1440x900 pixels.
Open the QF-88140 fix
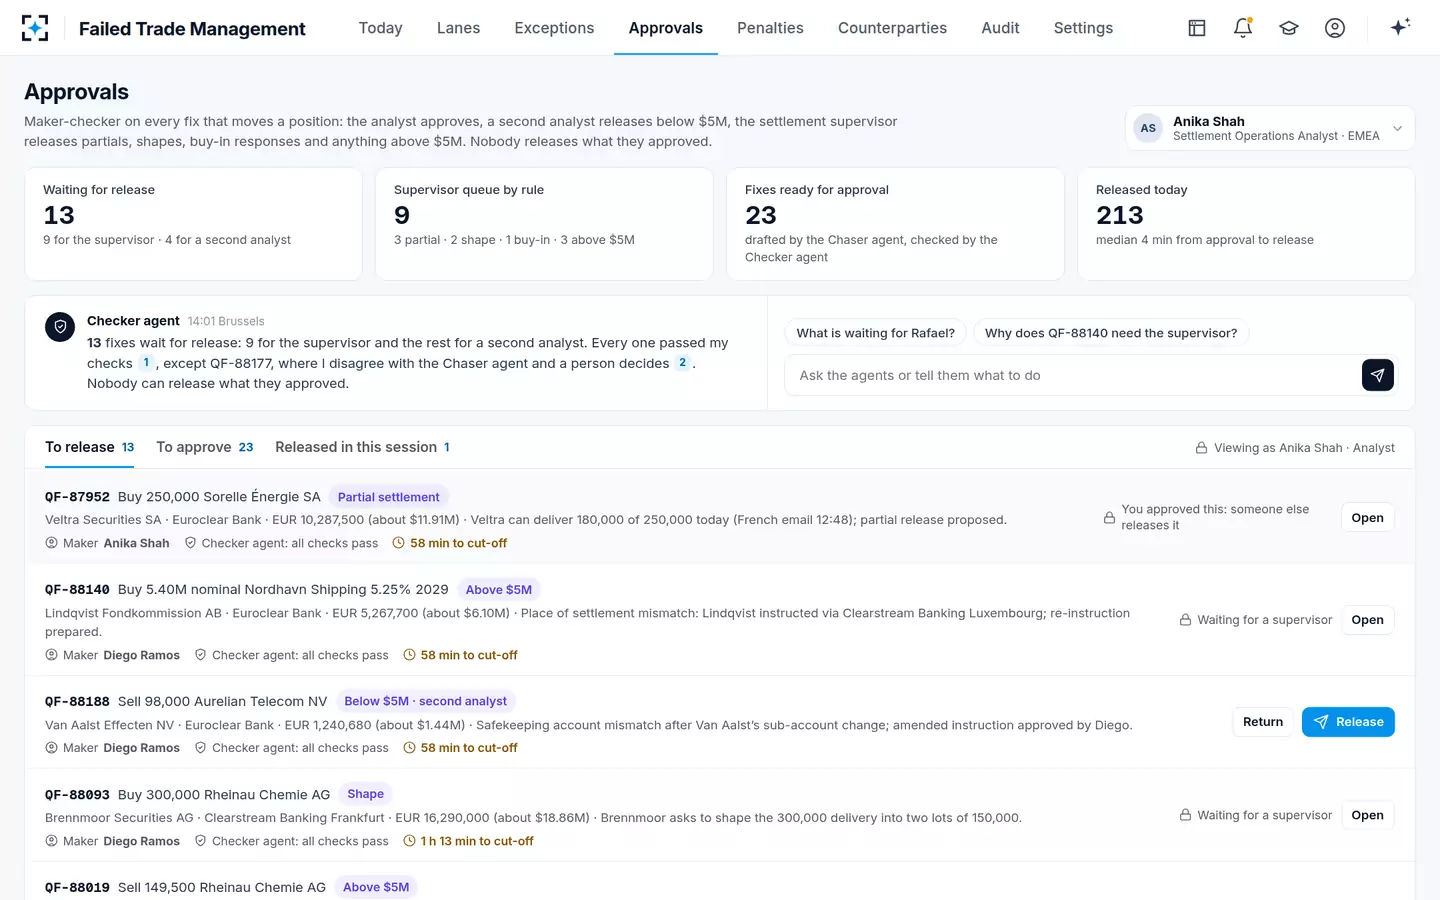(1367, 620)
